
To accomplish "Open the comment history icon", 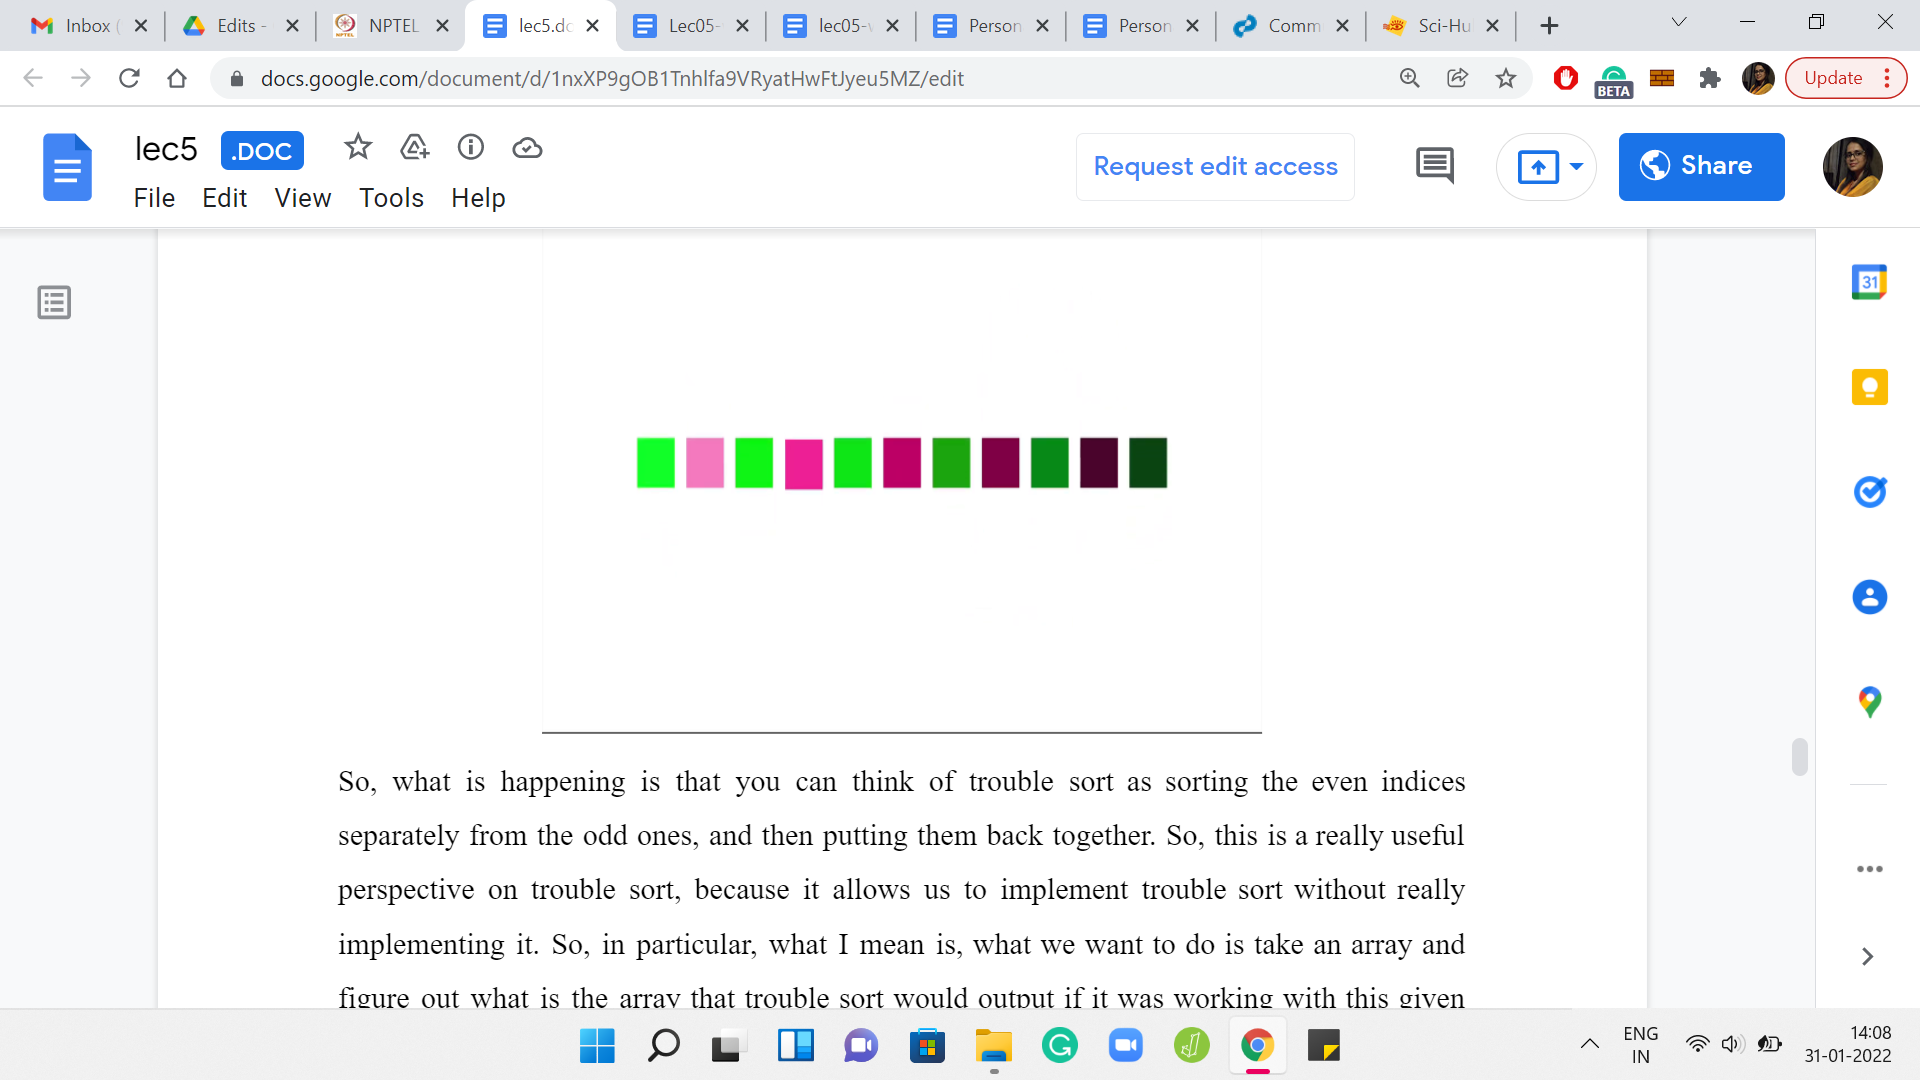I will coord(1434,166).
